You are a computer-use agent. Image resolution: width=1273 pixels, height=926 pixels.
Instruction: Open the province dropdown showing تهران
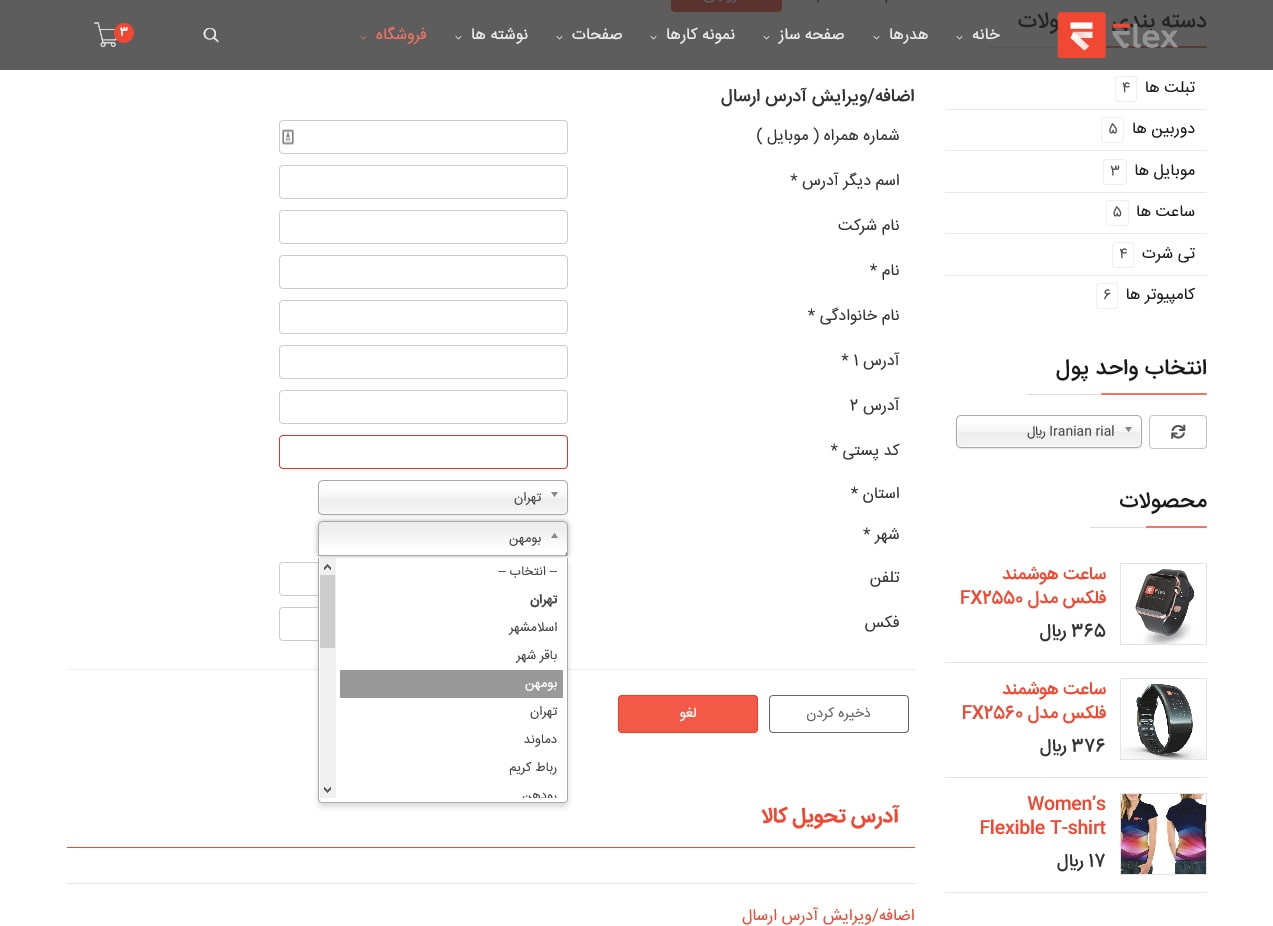(x=442, y=497)
